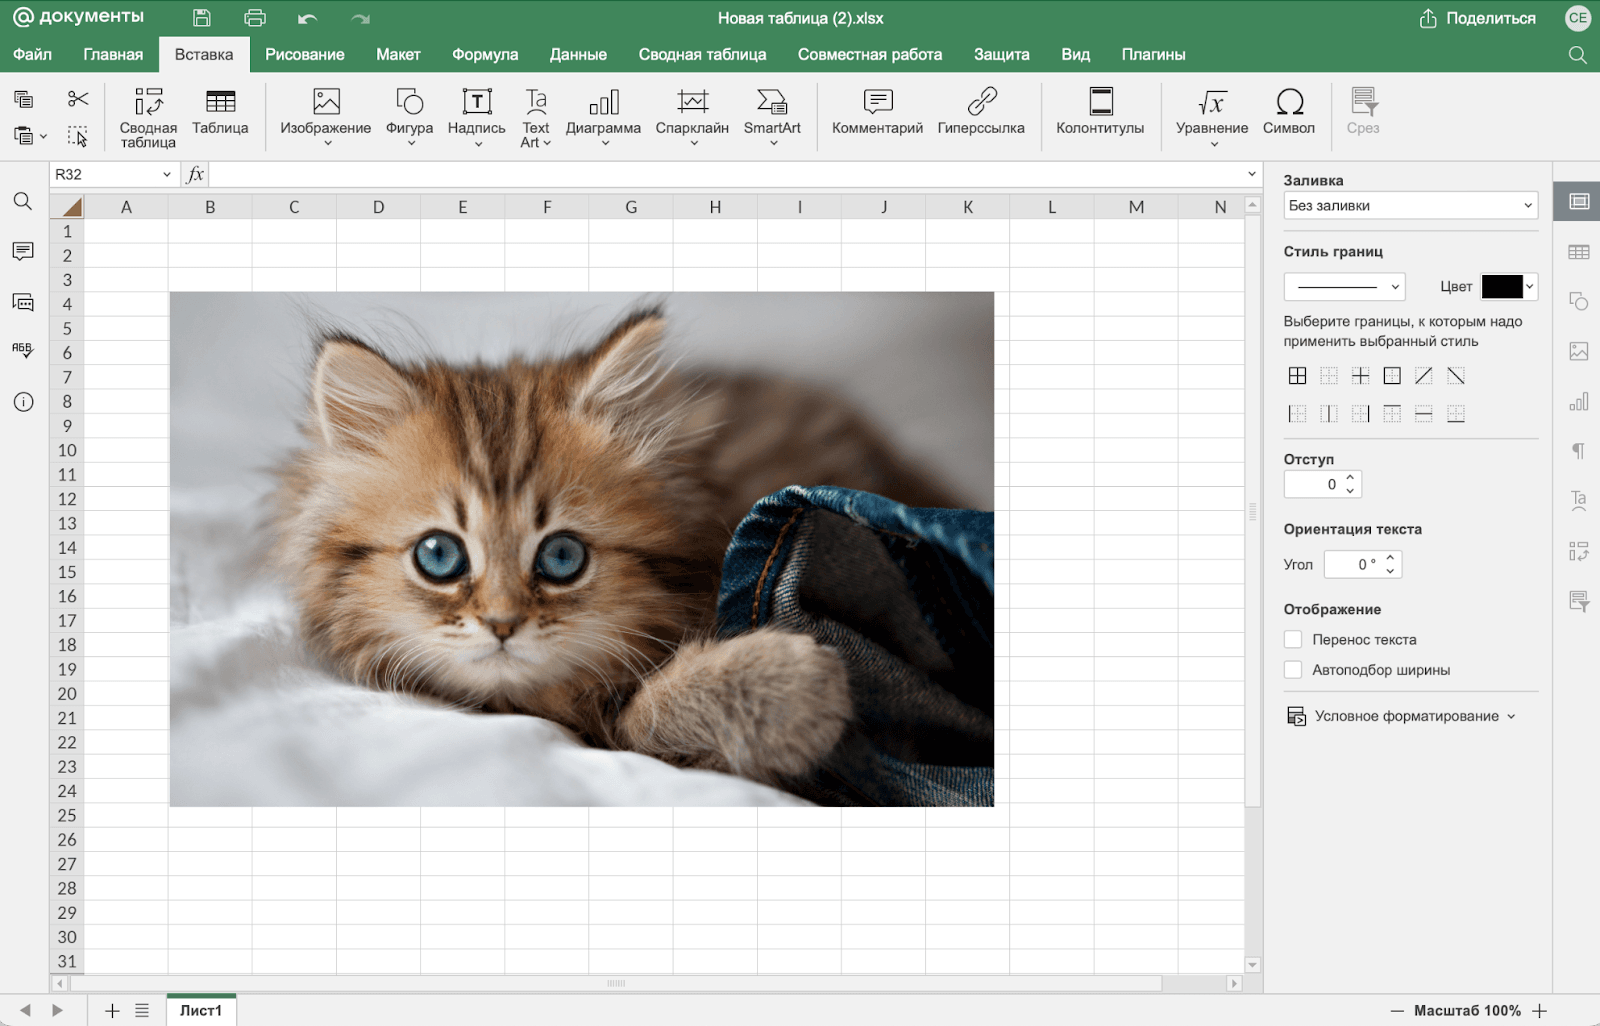Click the save icon in title bar

click(x=202, y=18)
